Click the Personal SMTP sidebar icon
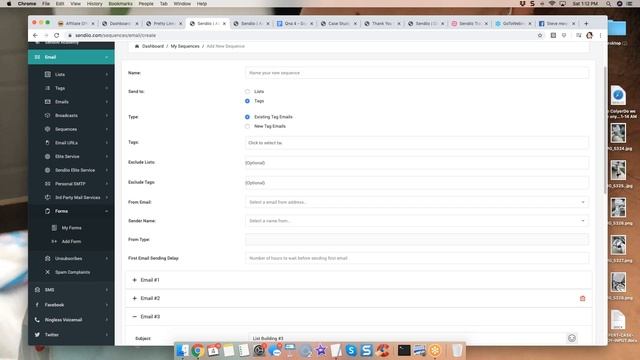The height and width of the screenshot is (360, 640). pyautogui.click(x=47, y=184)
